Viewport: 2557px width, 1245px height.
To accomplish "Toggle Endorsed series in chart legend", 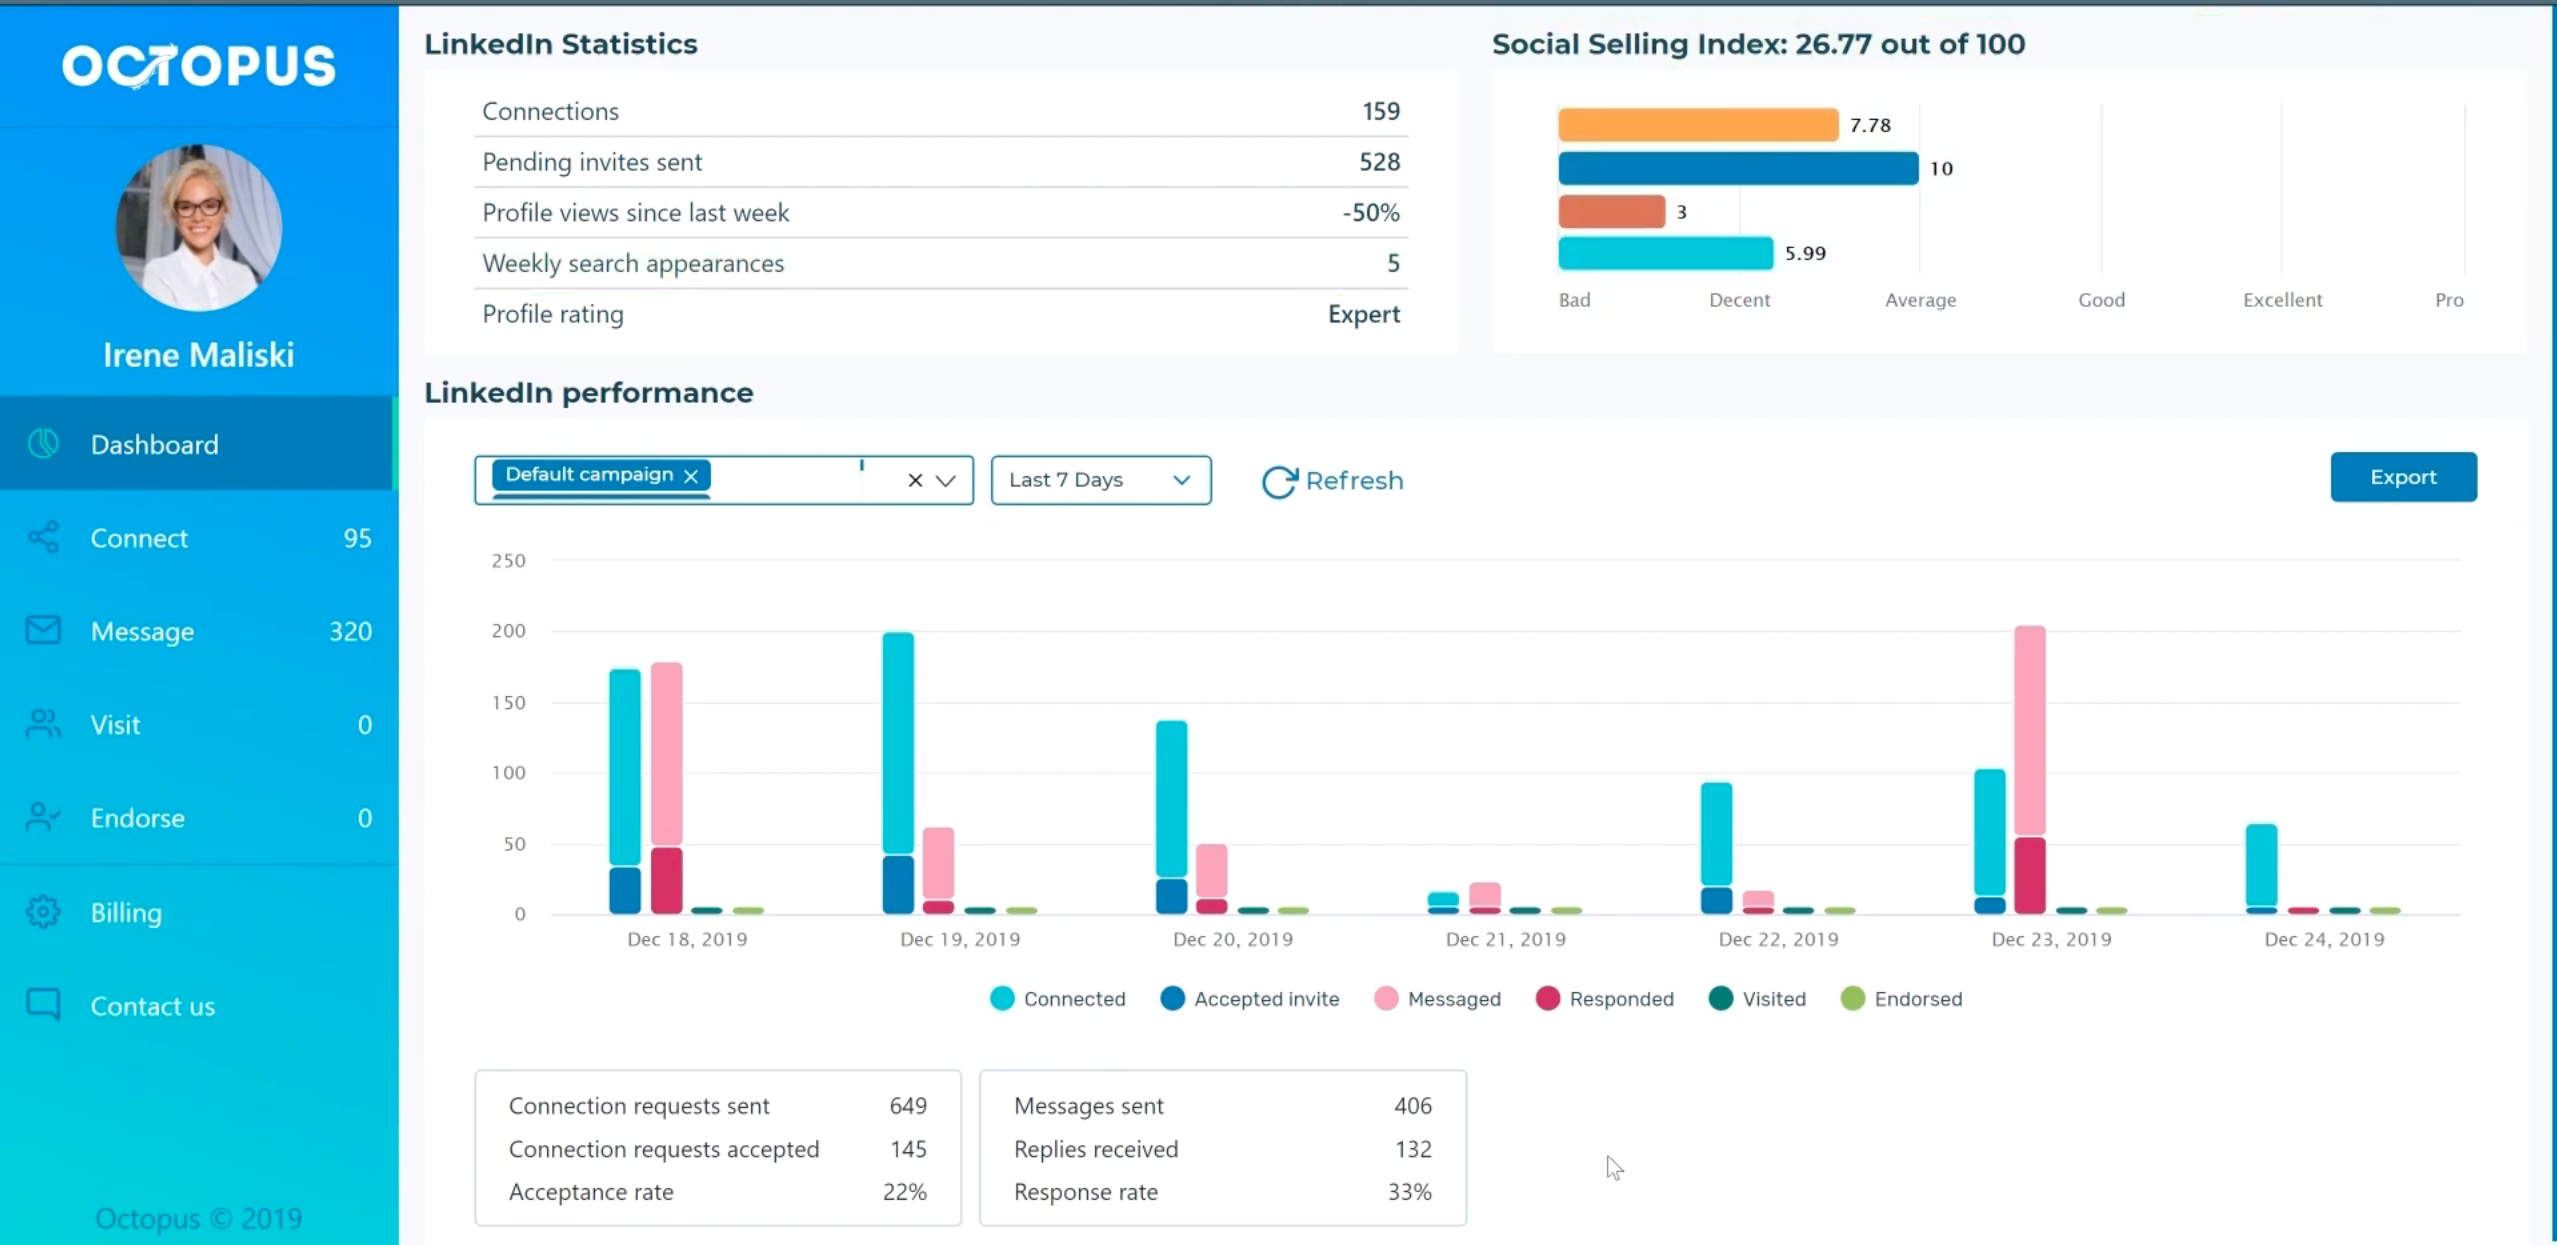I will coord(1902,999).
